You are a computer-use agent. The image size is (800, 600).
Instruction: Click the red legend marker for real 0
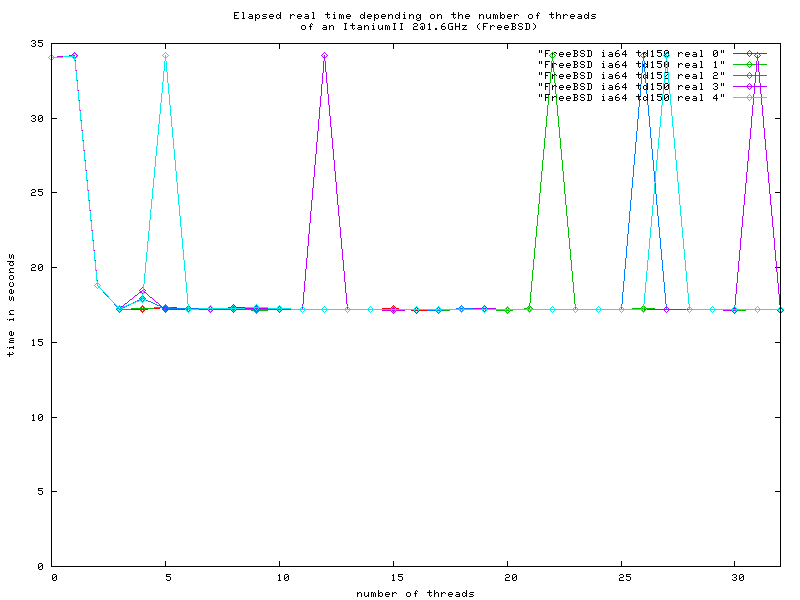(749, 53)
